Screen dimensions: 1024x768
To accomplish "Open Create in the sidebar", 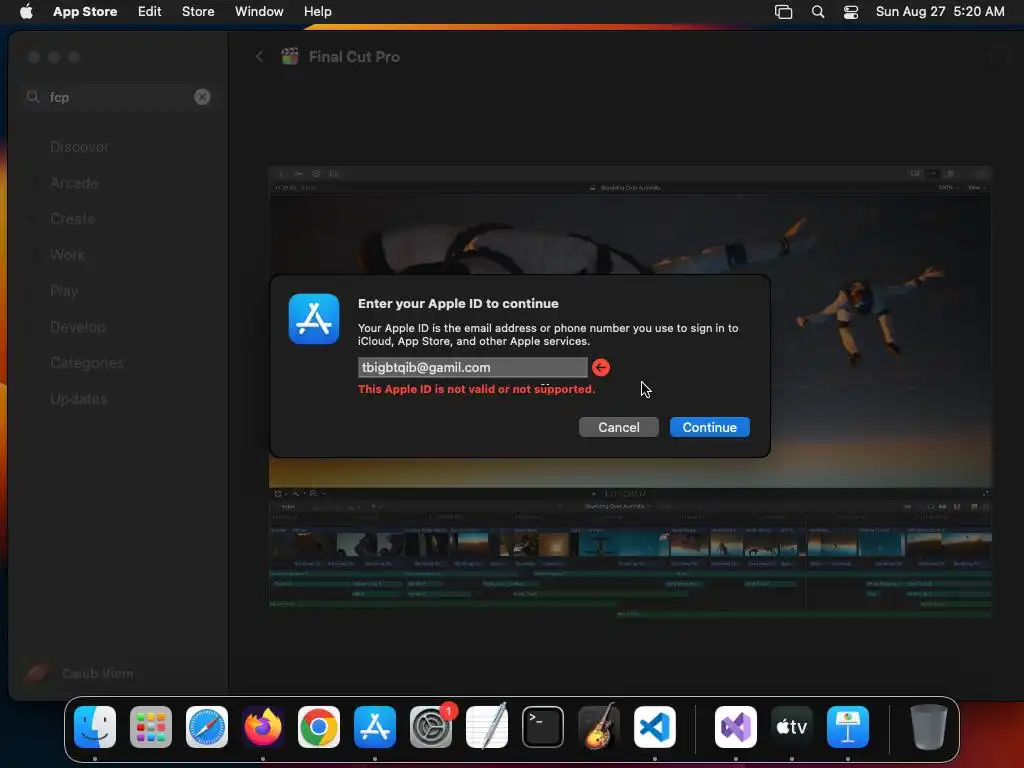I will (x=72, y=219).
